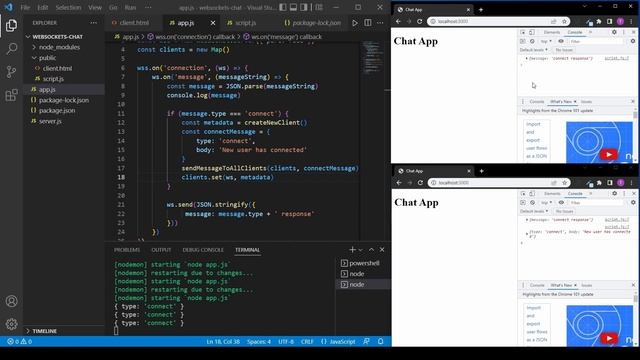
Task: Open the Manage gear in VS Code
Action: click(x=11, y=324)
